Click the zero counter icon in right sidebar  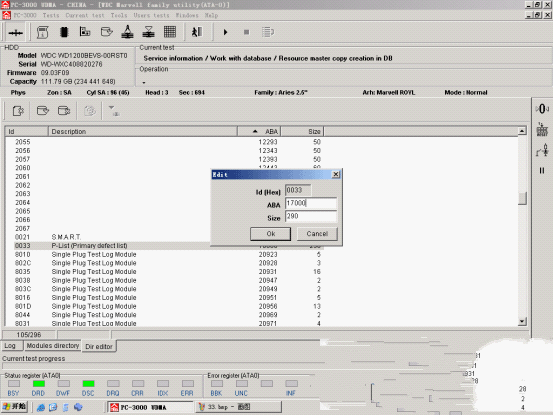pos(542,109)
